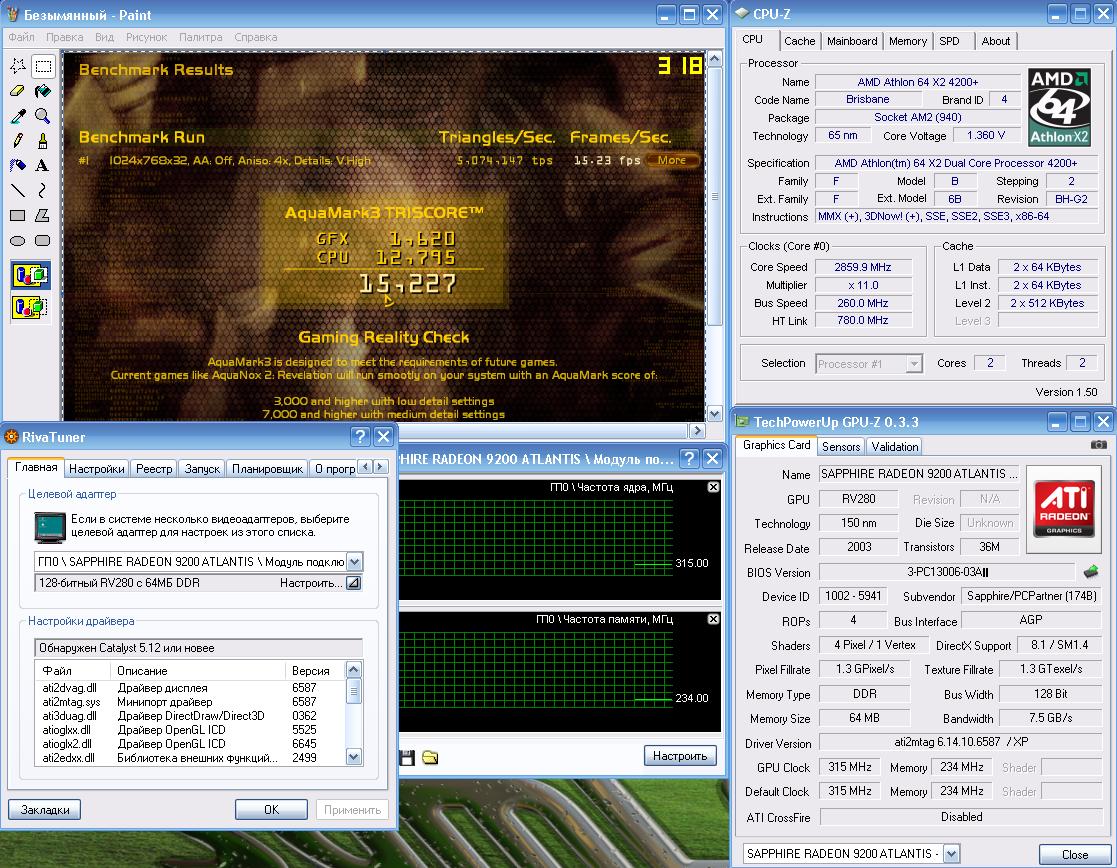Click the BIOS save chip icon in GPU-Z
1117x868 pixels.
pos(1091,572)
